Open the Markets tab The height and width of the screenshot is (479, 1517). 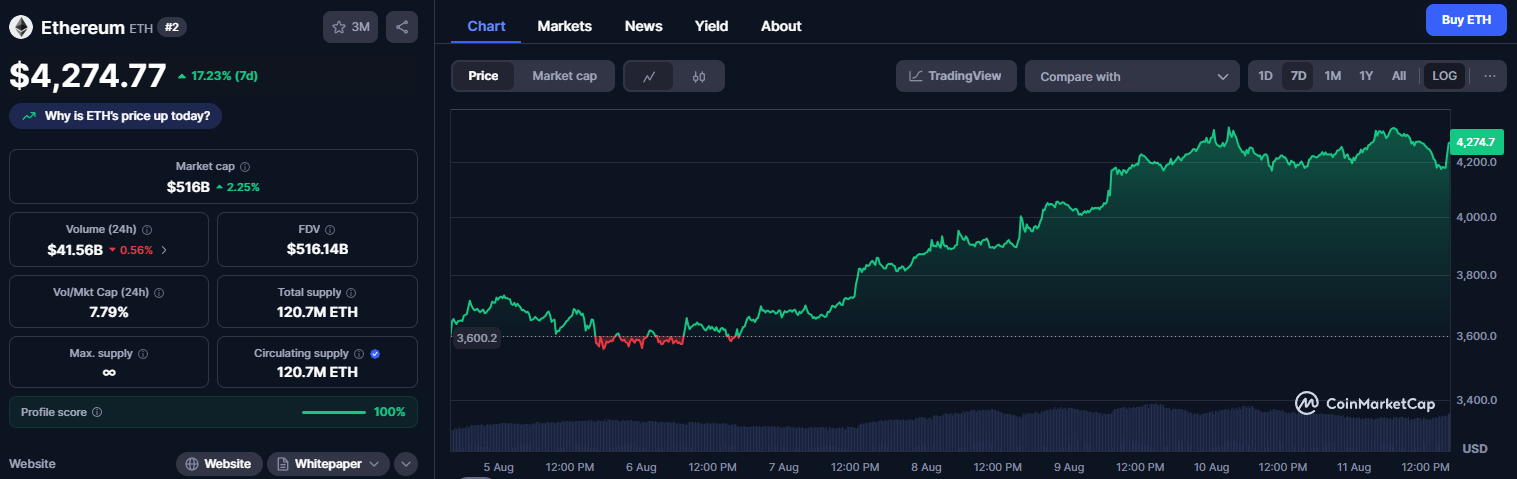tap(565, 26)
